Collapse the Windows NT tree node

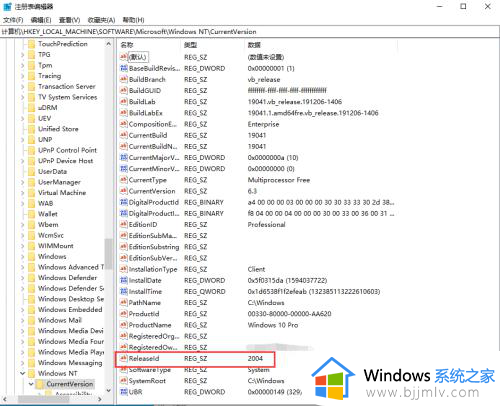click(x=23, y=373)
